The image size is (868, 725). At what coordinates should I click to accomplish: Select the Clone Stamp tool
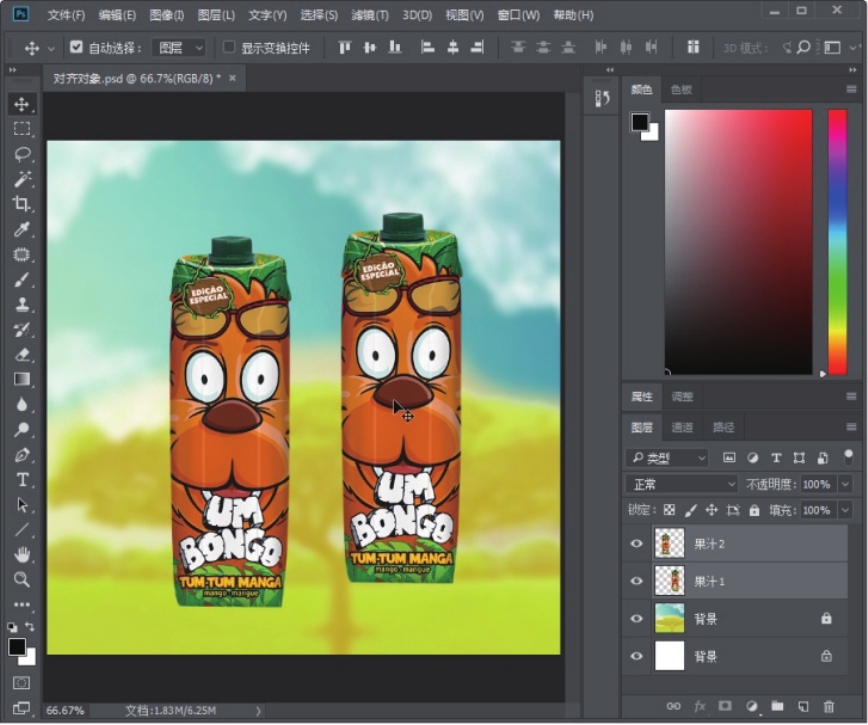coord(22,304)
